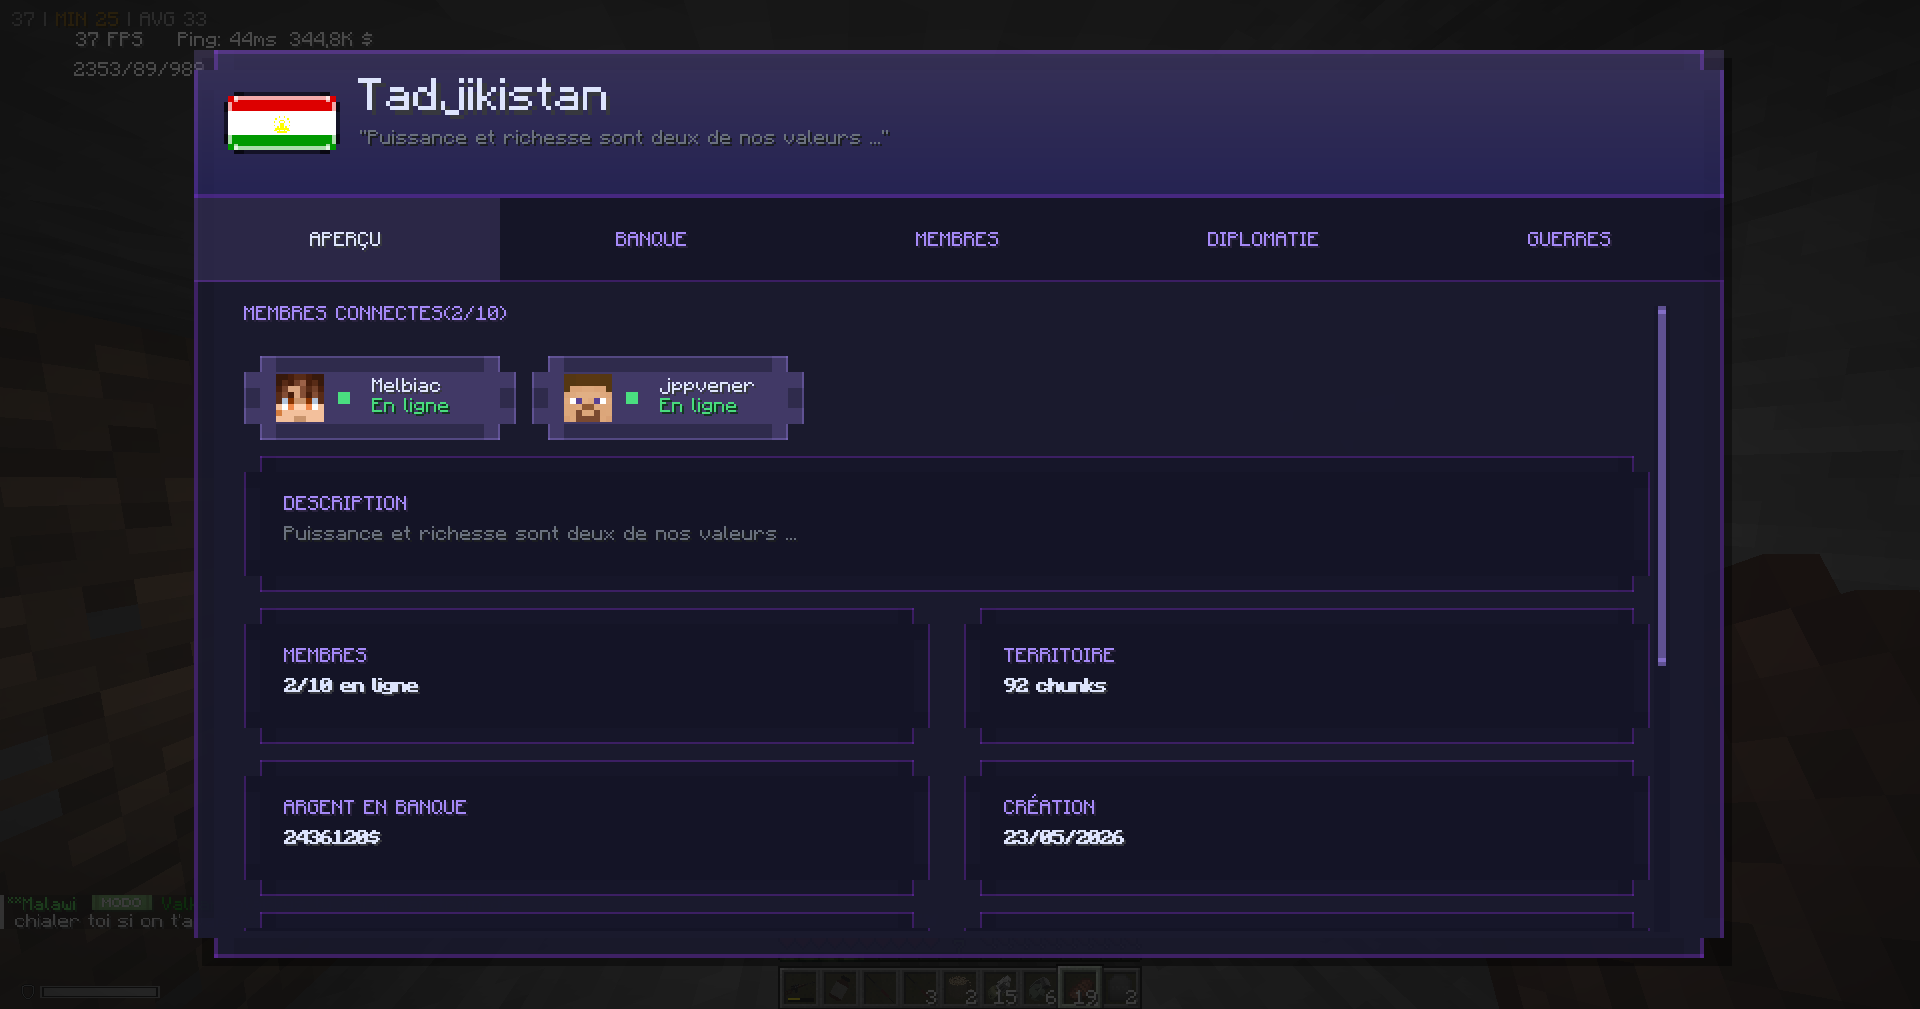
Task: Click the DESCRIPTION info panel
Action: click(x=947, y=524)
